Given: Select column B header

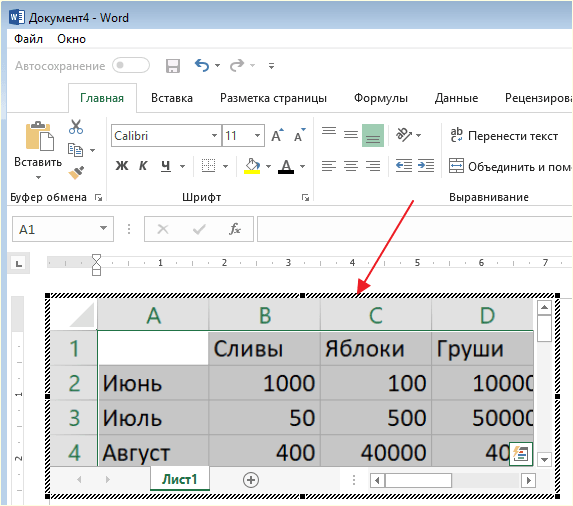Looking at the screenshot, I should pos(265,315).
